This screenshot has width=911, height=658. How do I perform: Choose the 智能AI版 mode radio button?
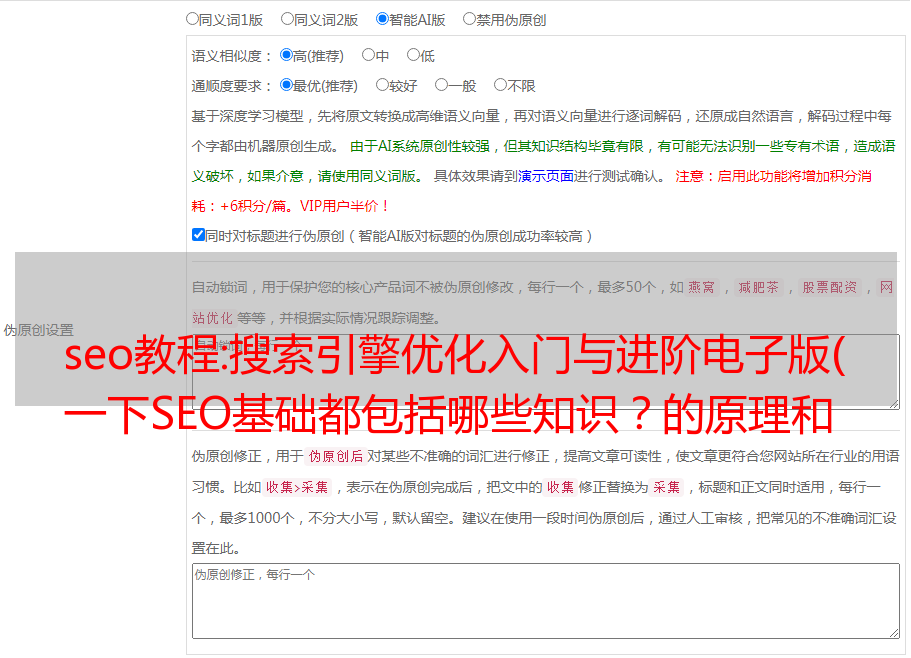(x=382, y=19)
